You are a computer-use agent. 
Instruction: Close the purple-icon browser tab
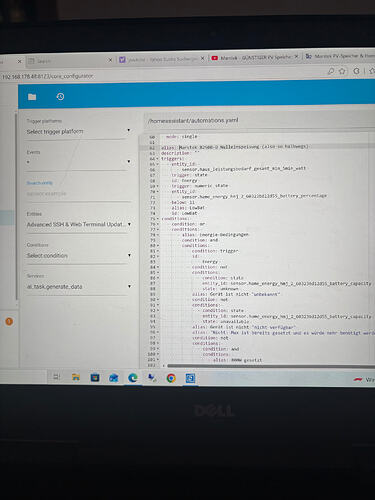click(202, 59)
